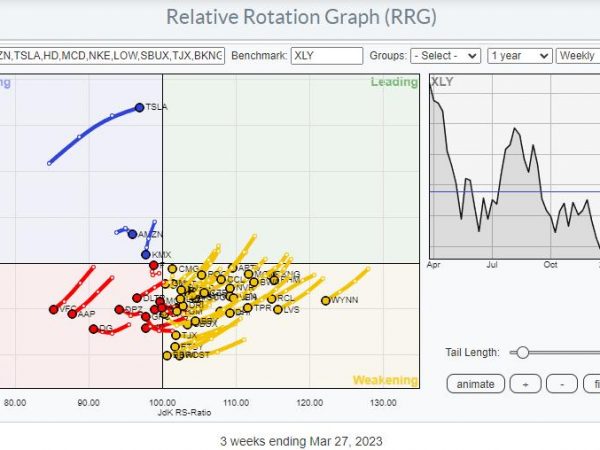Open the 1 year period dropdown
Image resolution: width=600 pixels, height=450 pixels.
click(x=520, y=56)
